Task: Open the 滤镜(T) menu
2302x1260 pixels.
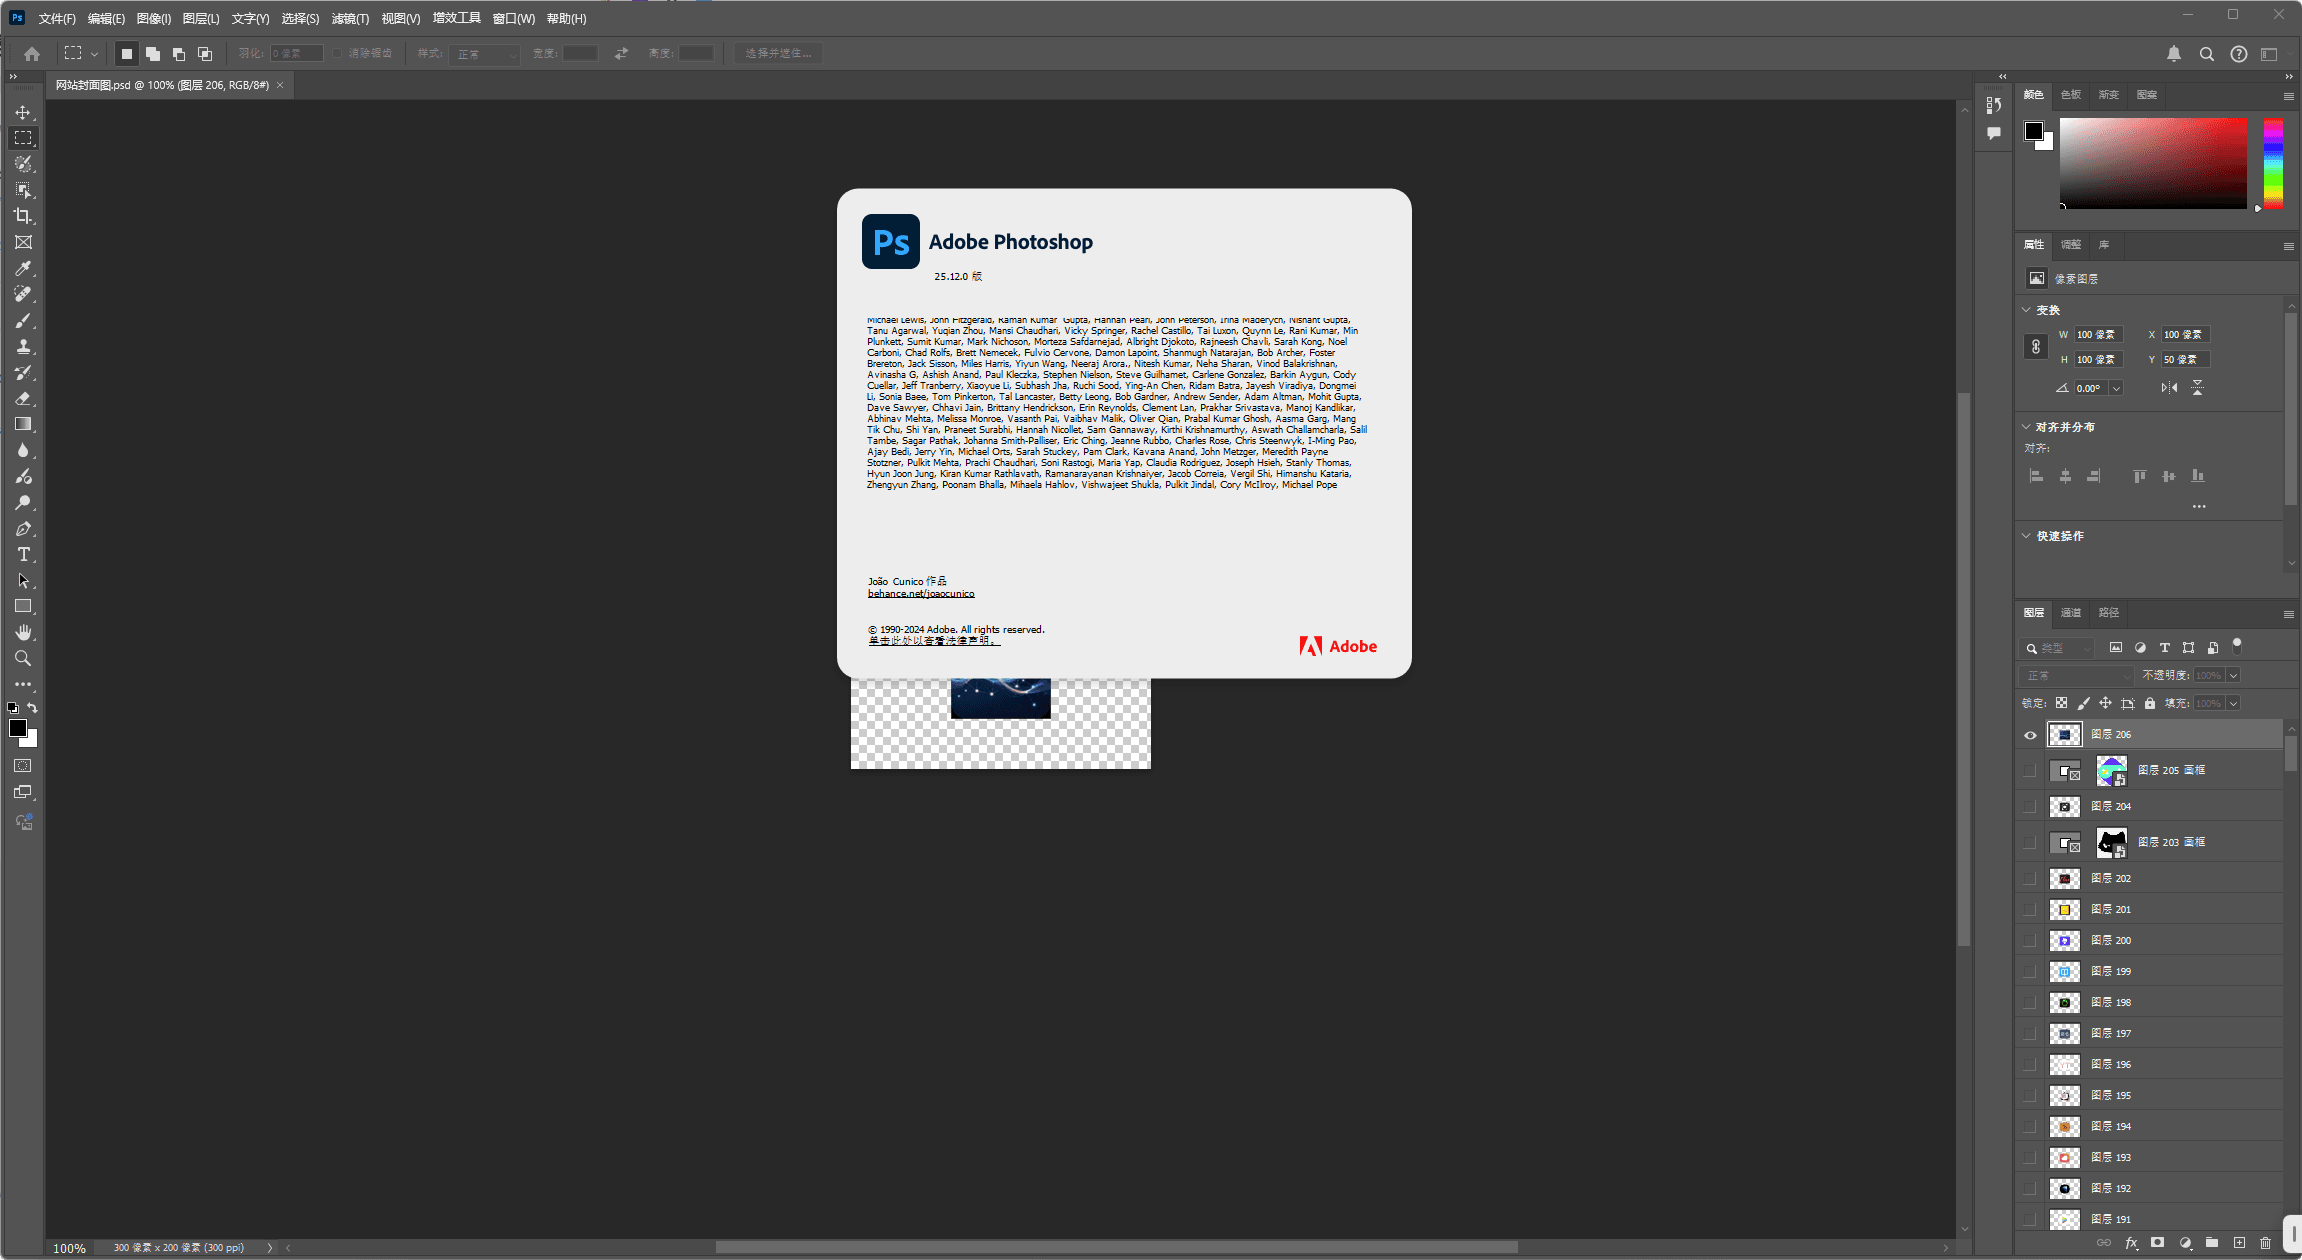Action: pos(350,19)
